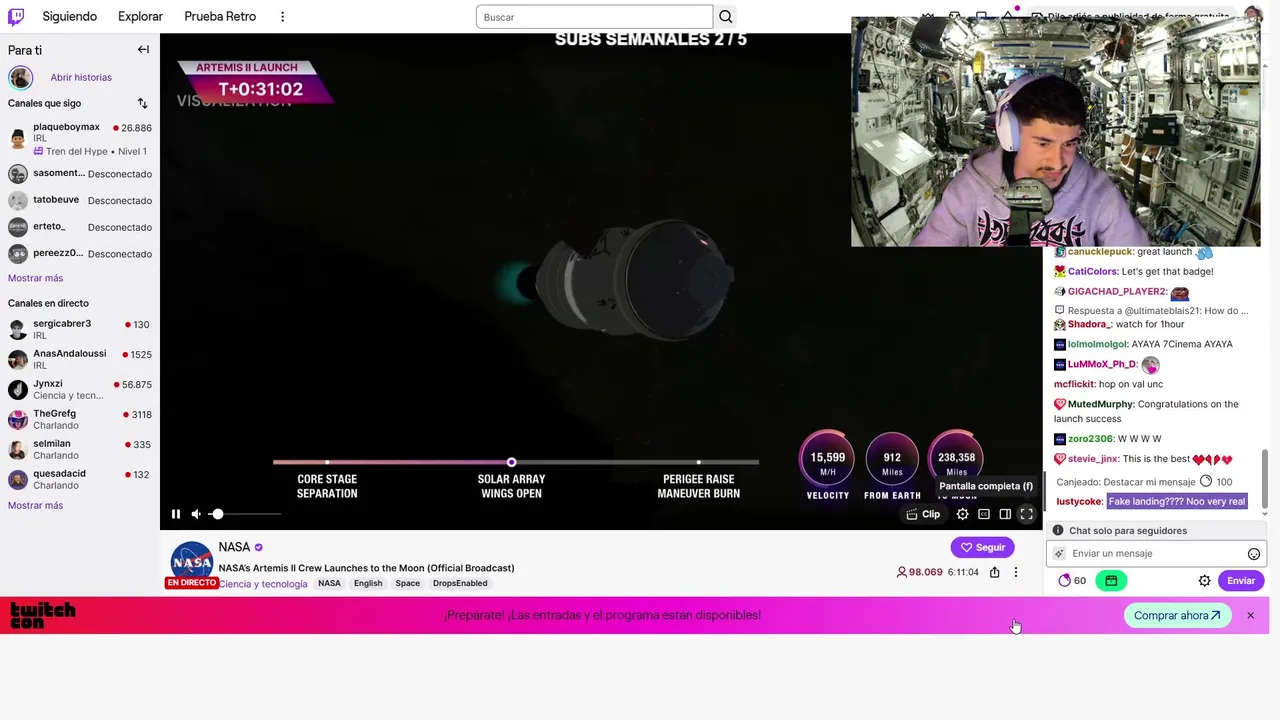Image resolution: width=1280 pixels, height=720 pixels.
Task: Open quesadacid live channel
Action: pos(80,479)
